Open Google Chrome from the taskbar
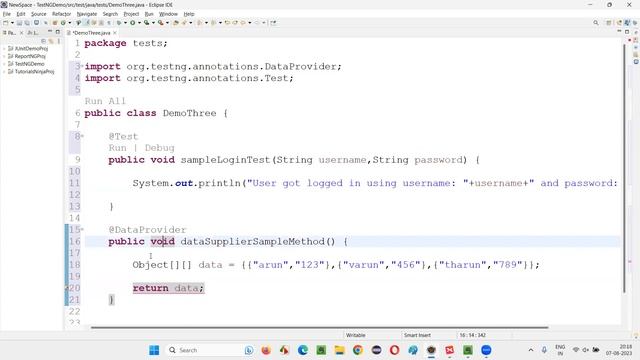This screenshot has width=640, height=360. click(358, 350)
